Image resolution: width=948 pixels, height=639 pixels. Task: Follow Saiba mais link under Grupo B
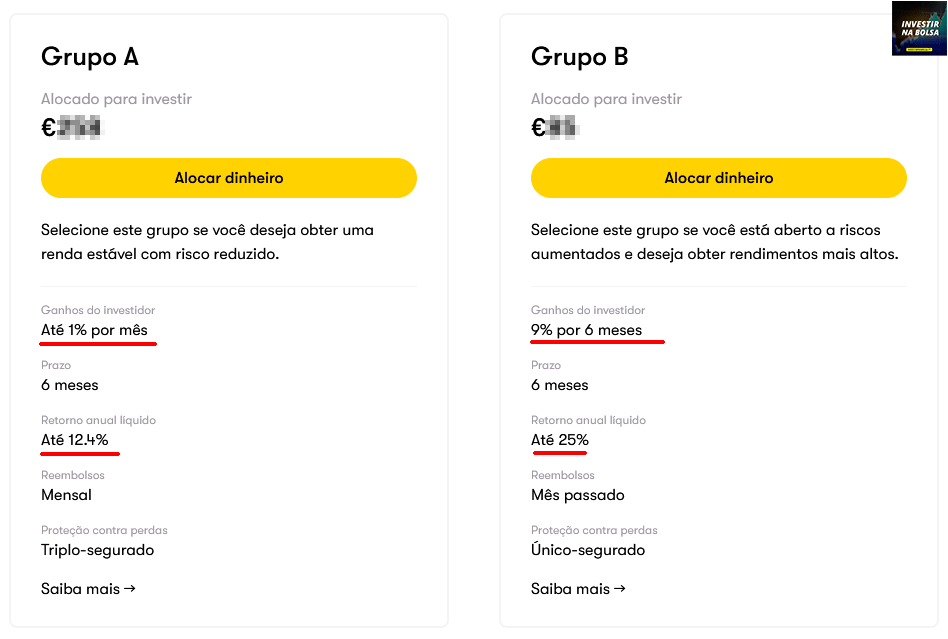click(x=578, y=589)
